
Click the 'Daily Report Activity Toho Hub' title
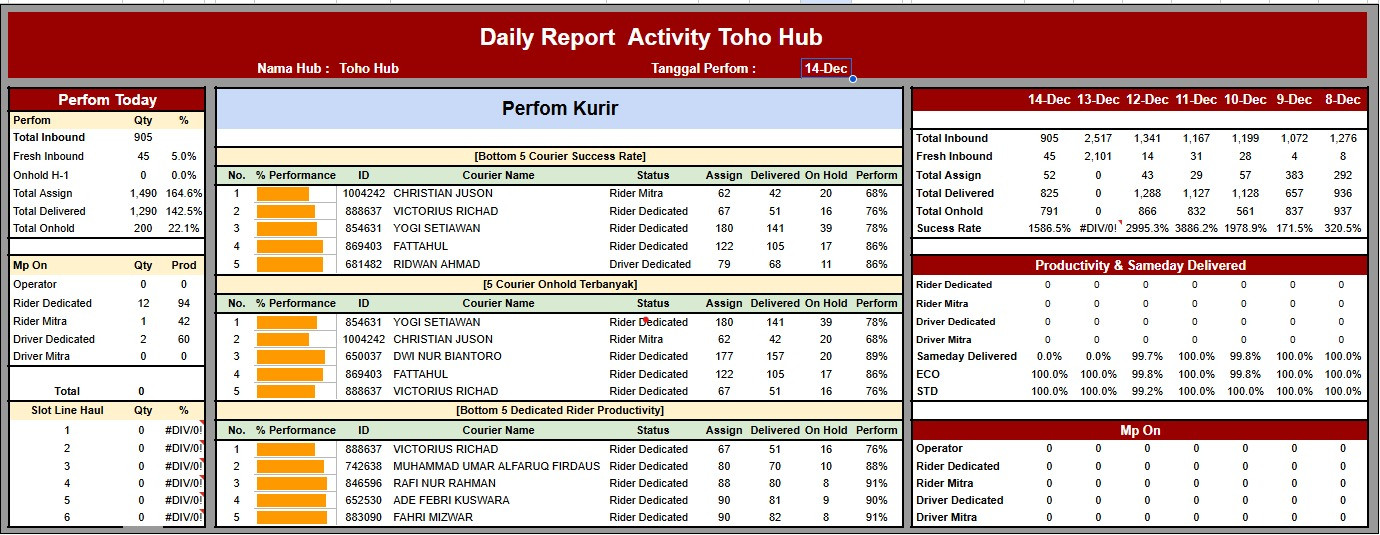651,38
